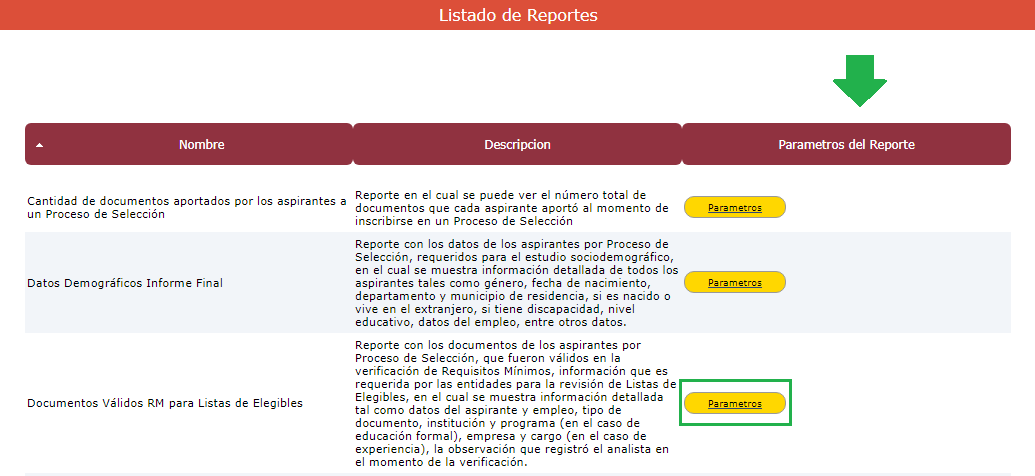Select the Descripcion column header
The width and height of the screenshot is (1035, 476).
pyautogui.click(x=517, y=145)
